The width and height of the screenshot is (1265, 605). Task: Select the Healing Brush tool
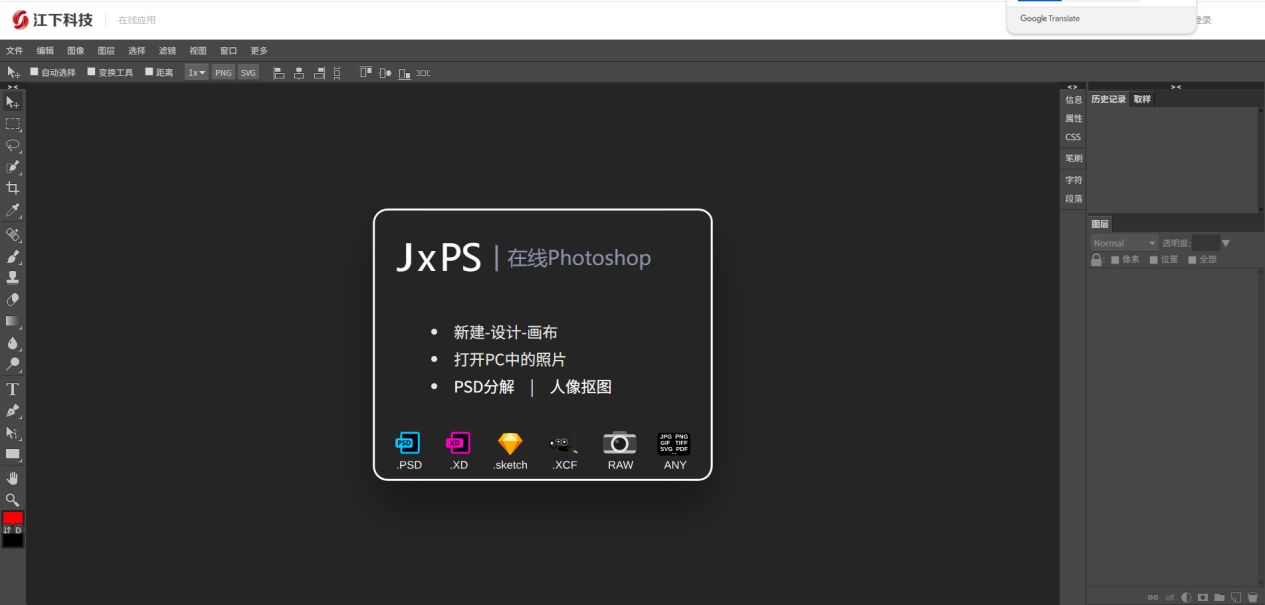click(13, 235)
